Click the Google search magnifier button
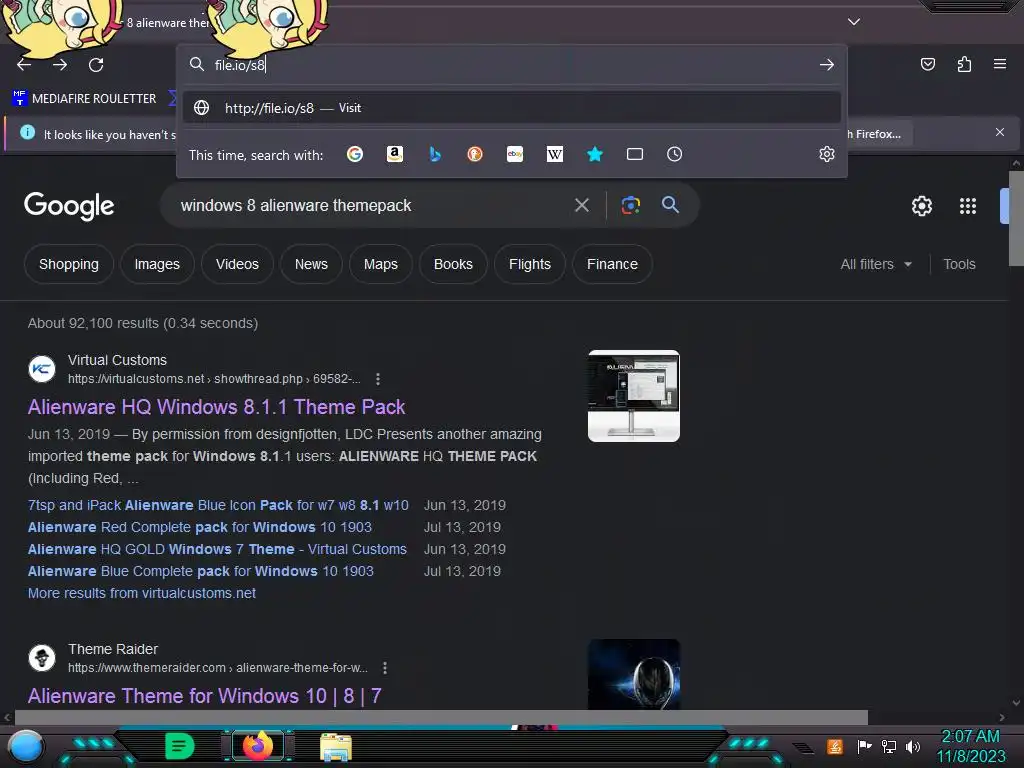 coord(670,204)
